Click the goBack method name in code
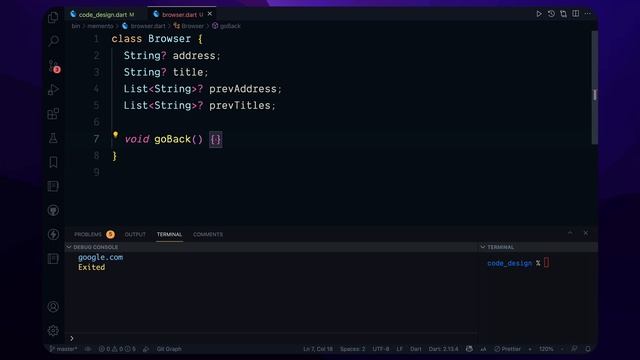 (x=172, y=139)
